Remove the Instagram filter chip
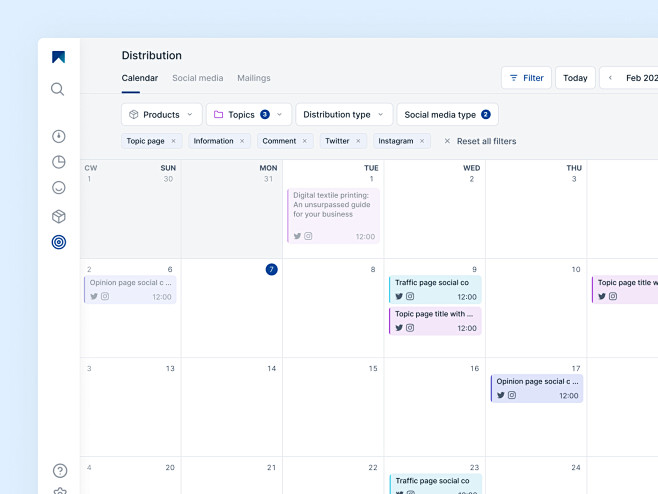Viewport: 658px width, 494px height. pyautogui.click(x=422, y=141)
